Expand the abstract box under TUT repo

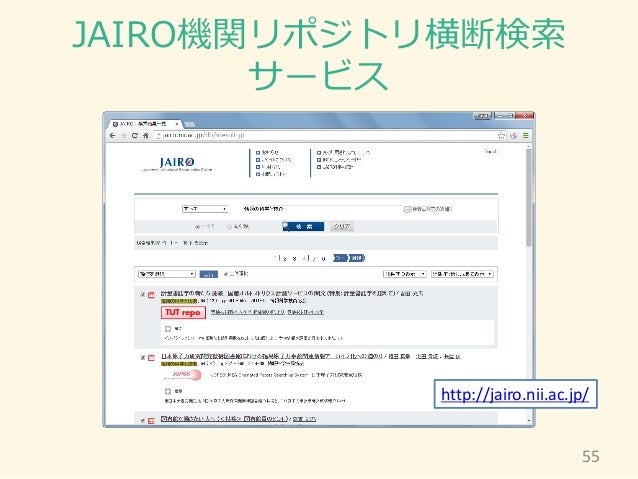tap(168, 328)
